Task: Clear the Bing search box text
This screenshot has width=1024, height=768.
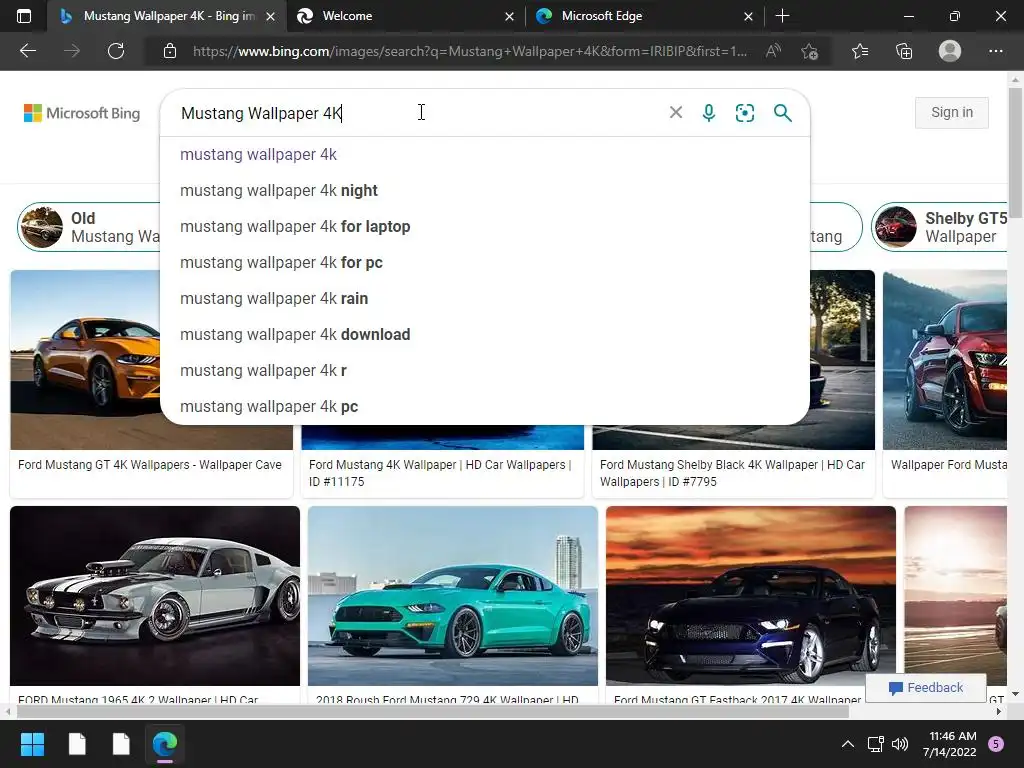Action: [x=676, y=112]
